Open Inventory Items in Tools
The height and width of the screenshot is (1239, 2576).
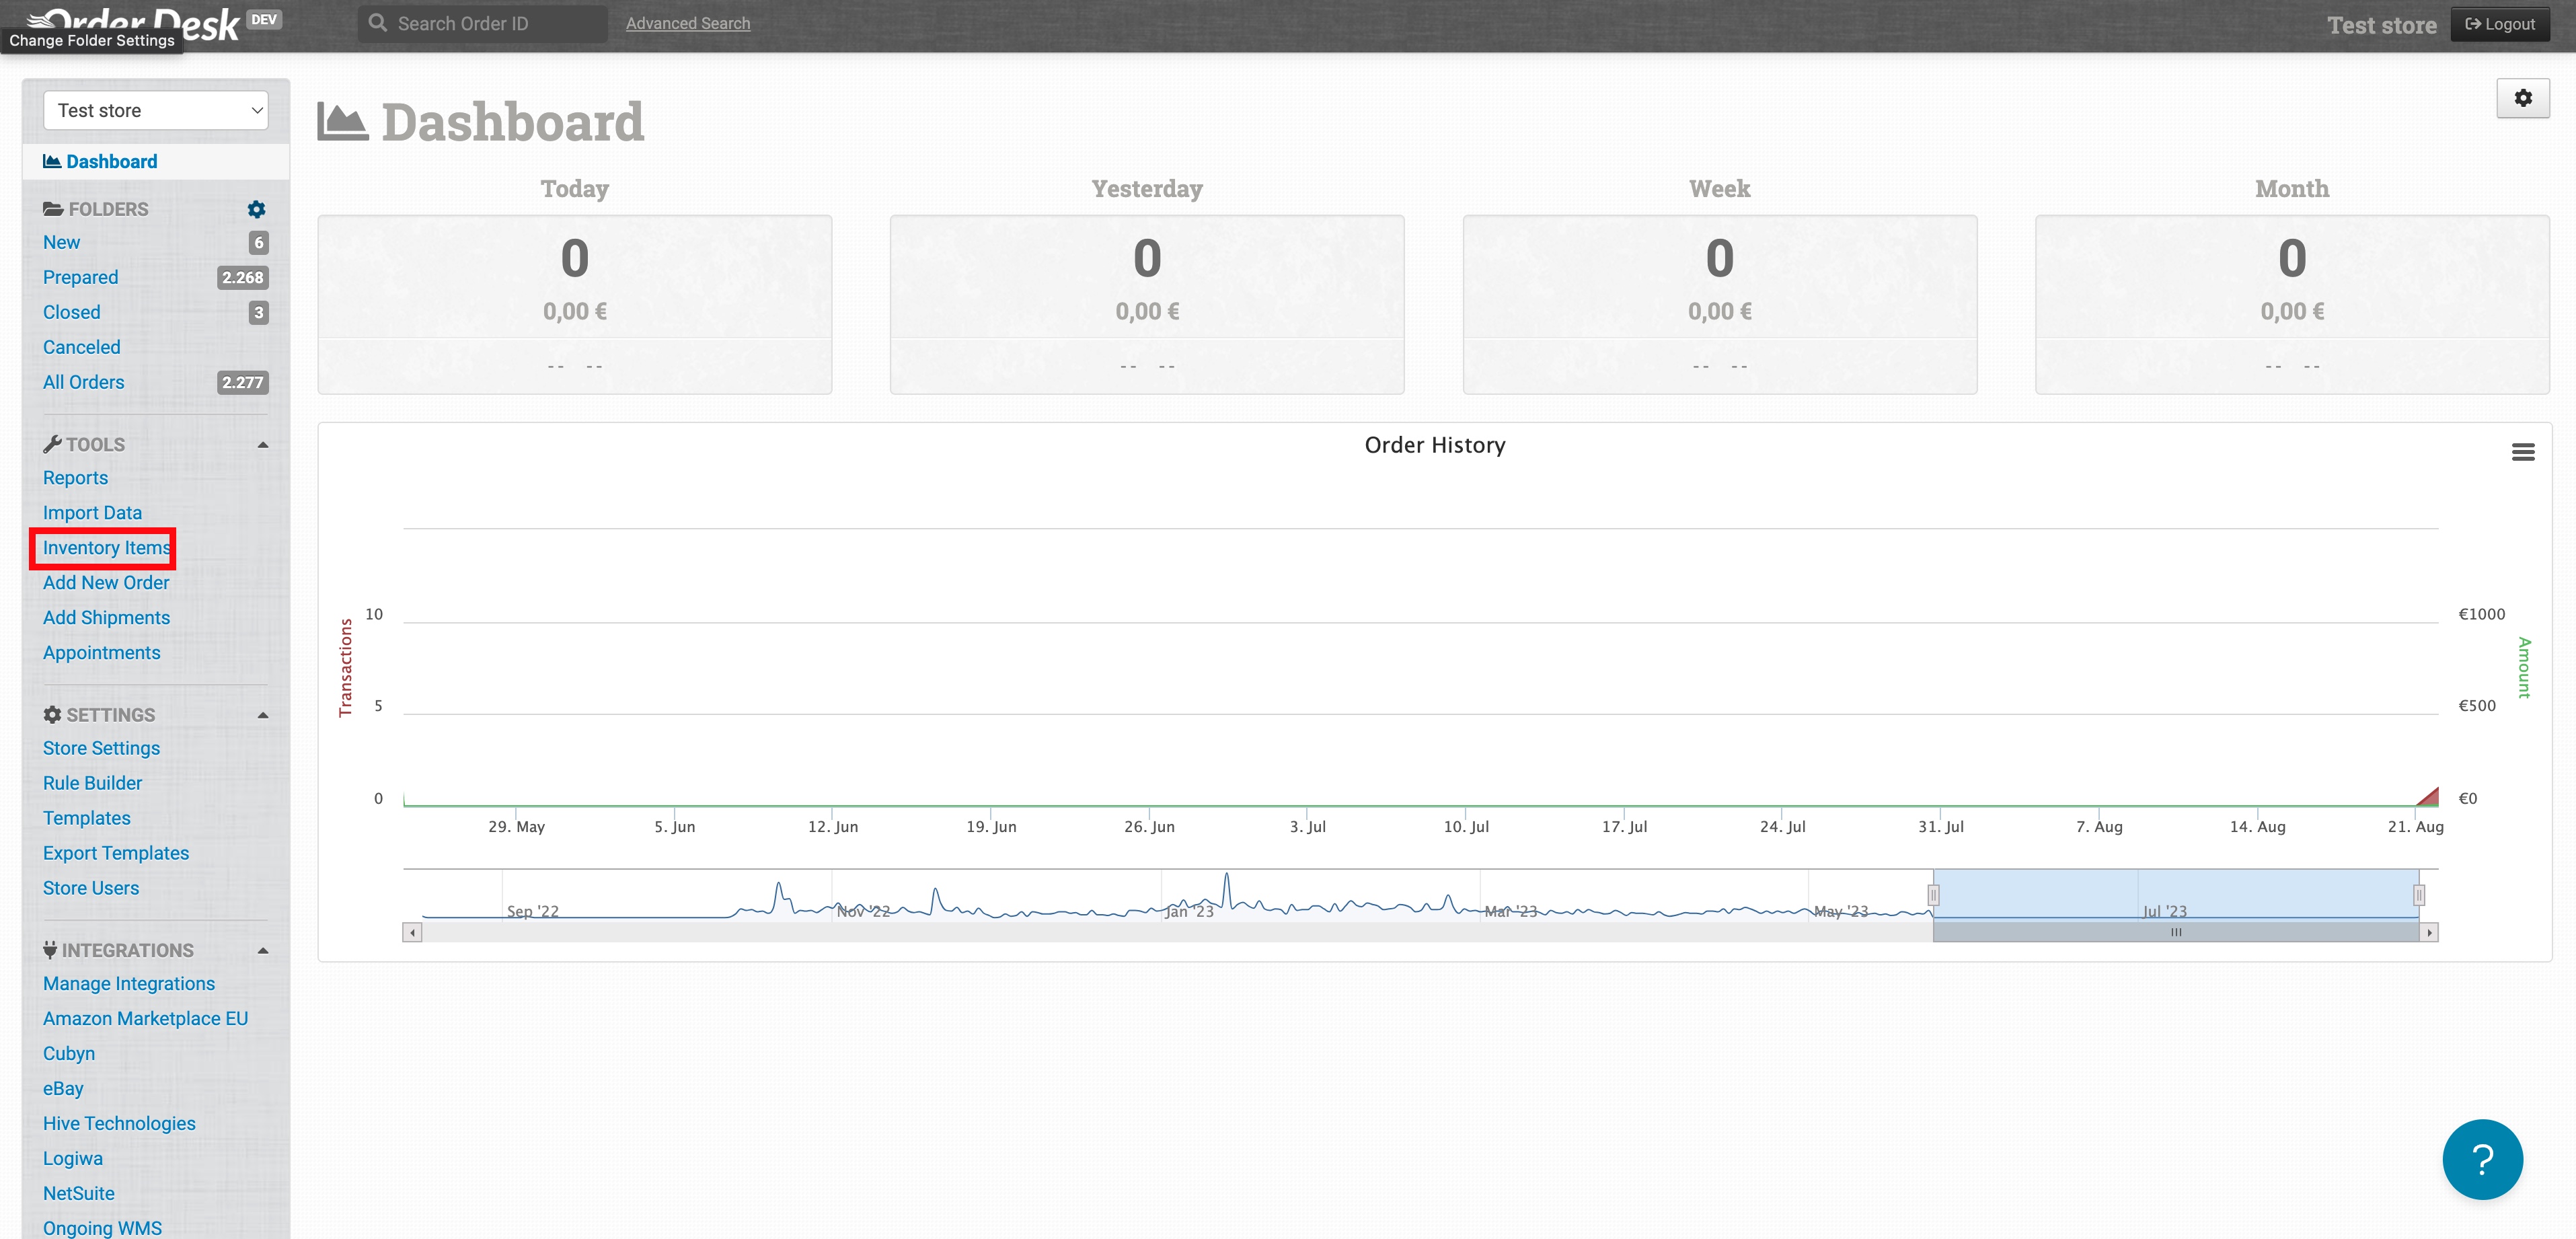[105, 547]
